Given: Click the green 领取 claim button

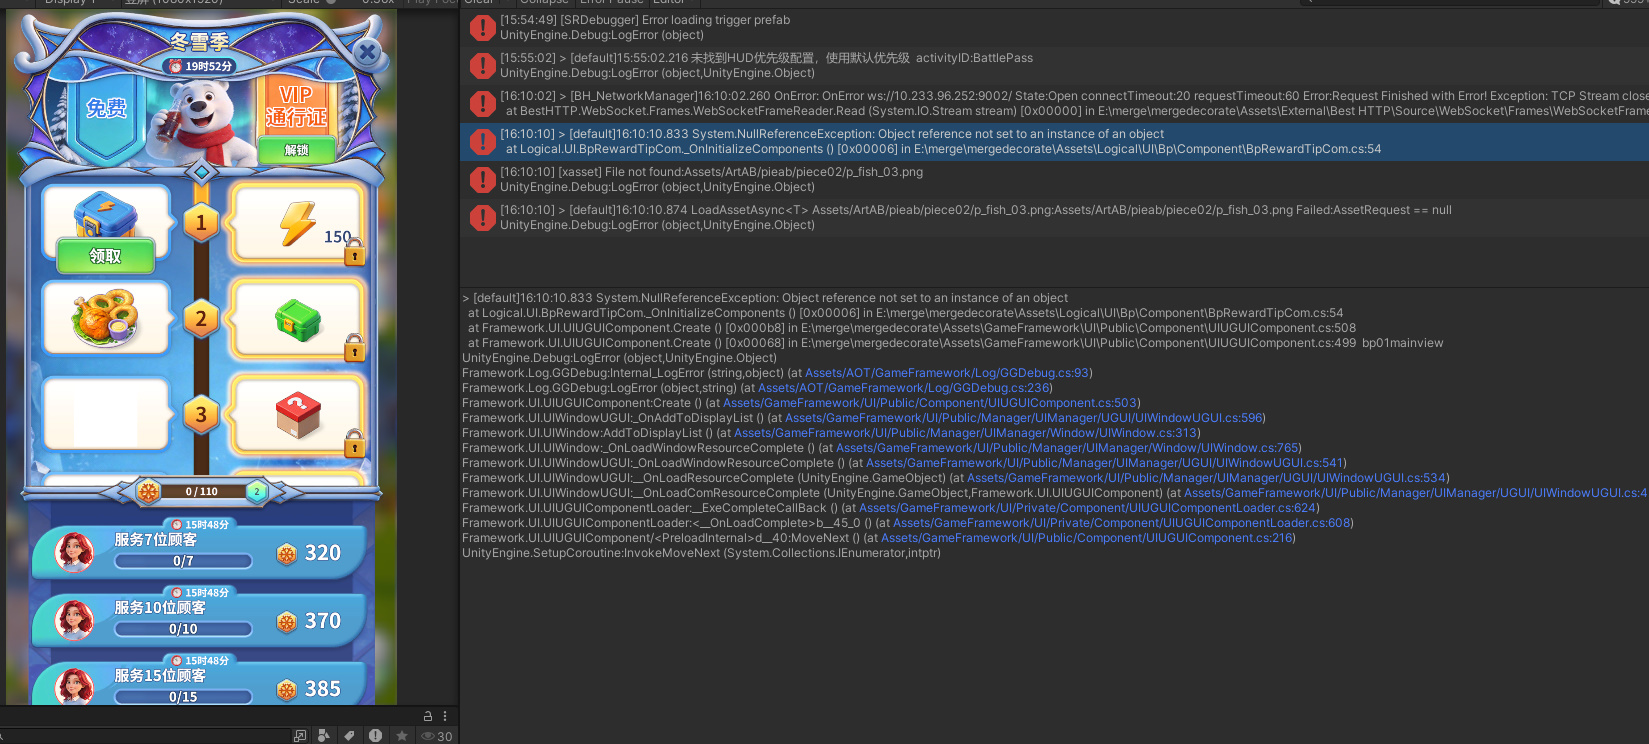Looking at the screenshot, I should (105, 256).
